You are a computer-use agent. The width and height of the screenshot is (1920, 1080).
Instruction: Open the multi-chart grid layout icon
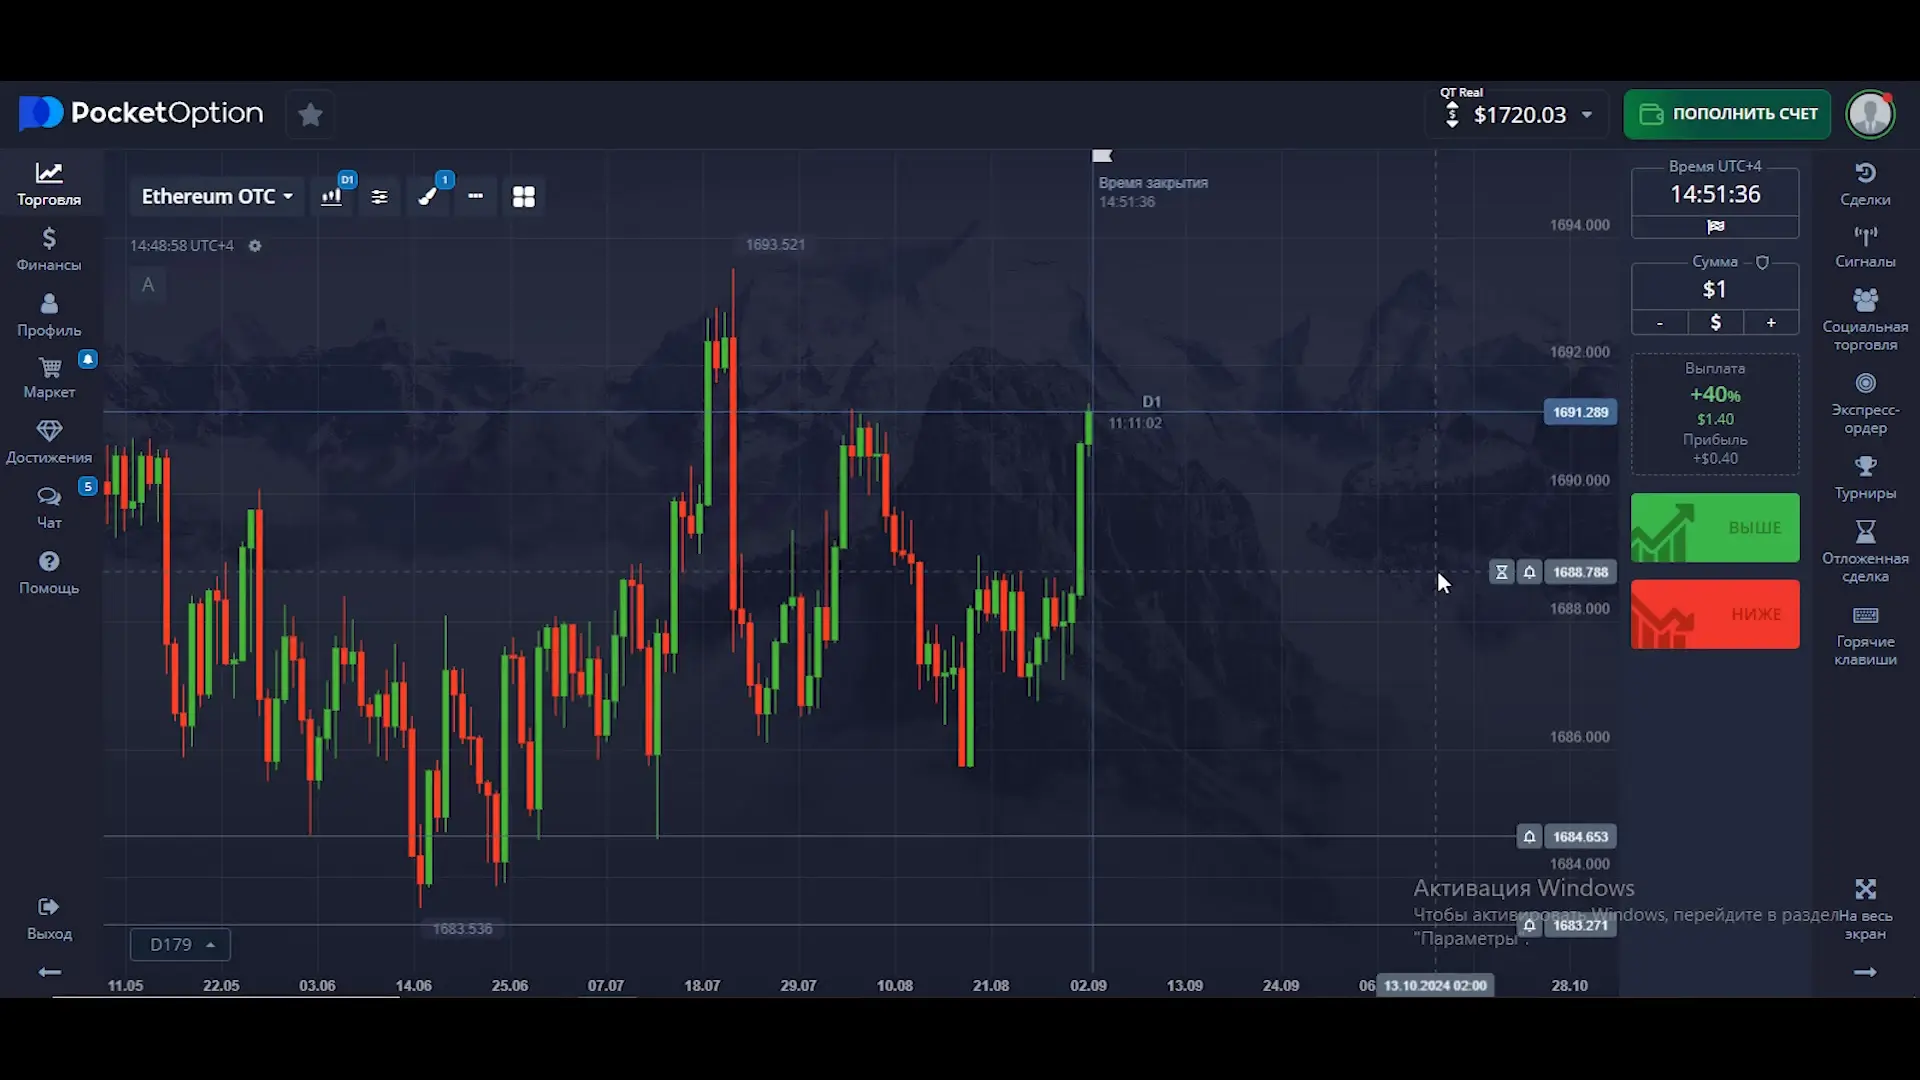[x=523, y=197]
